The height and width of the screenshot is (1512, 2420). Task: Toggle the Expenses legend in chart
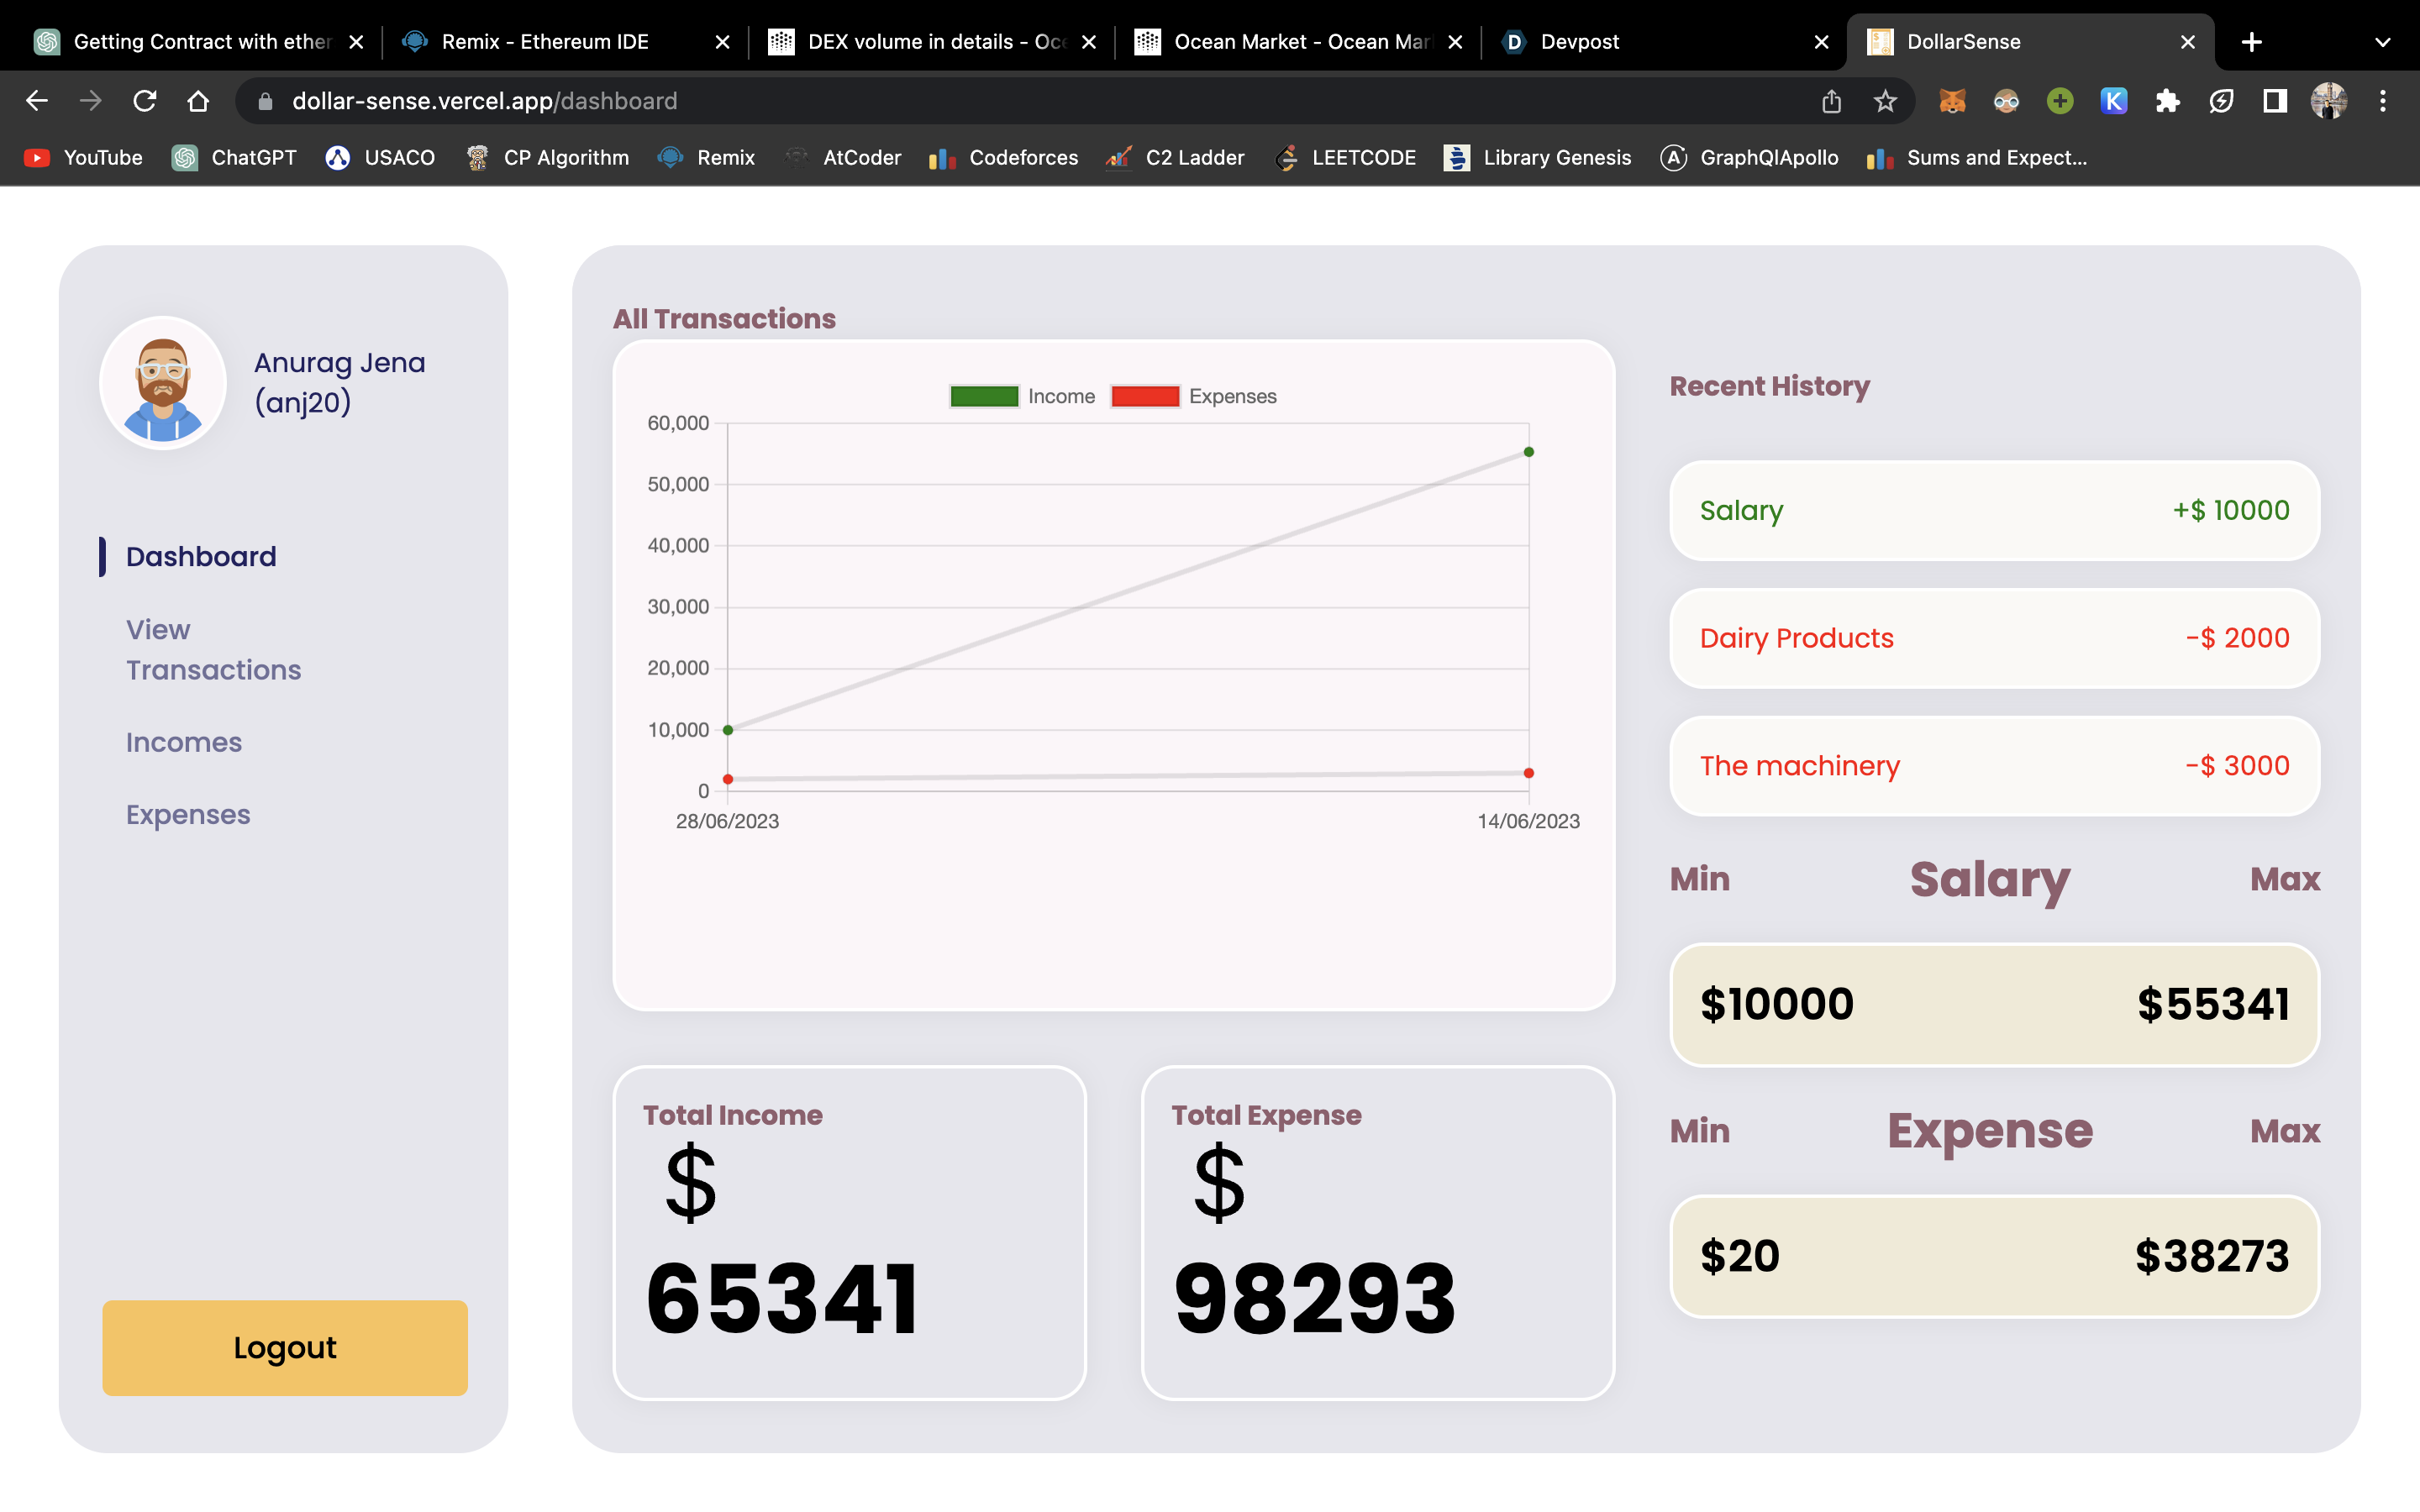[1193, 396]
